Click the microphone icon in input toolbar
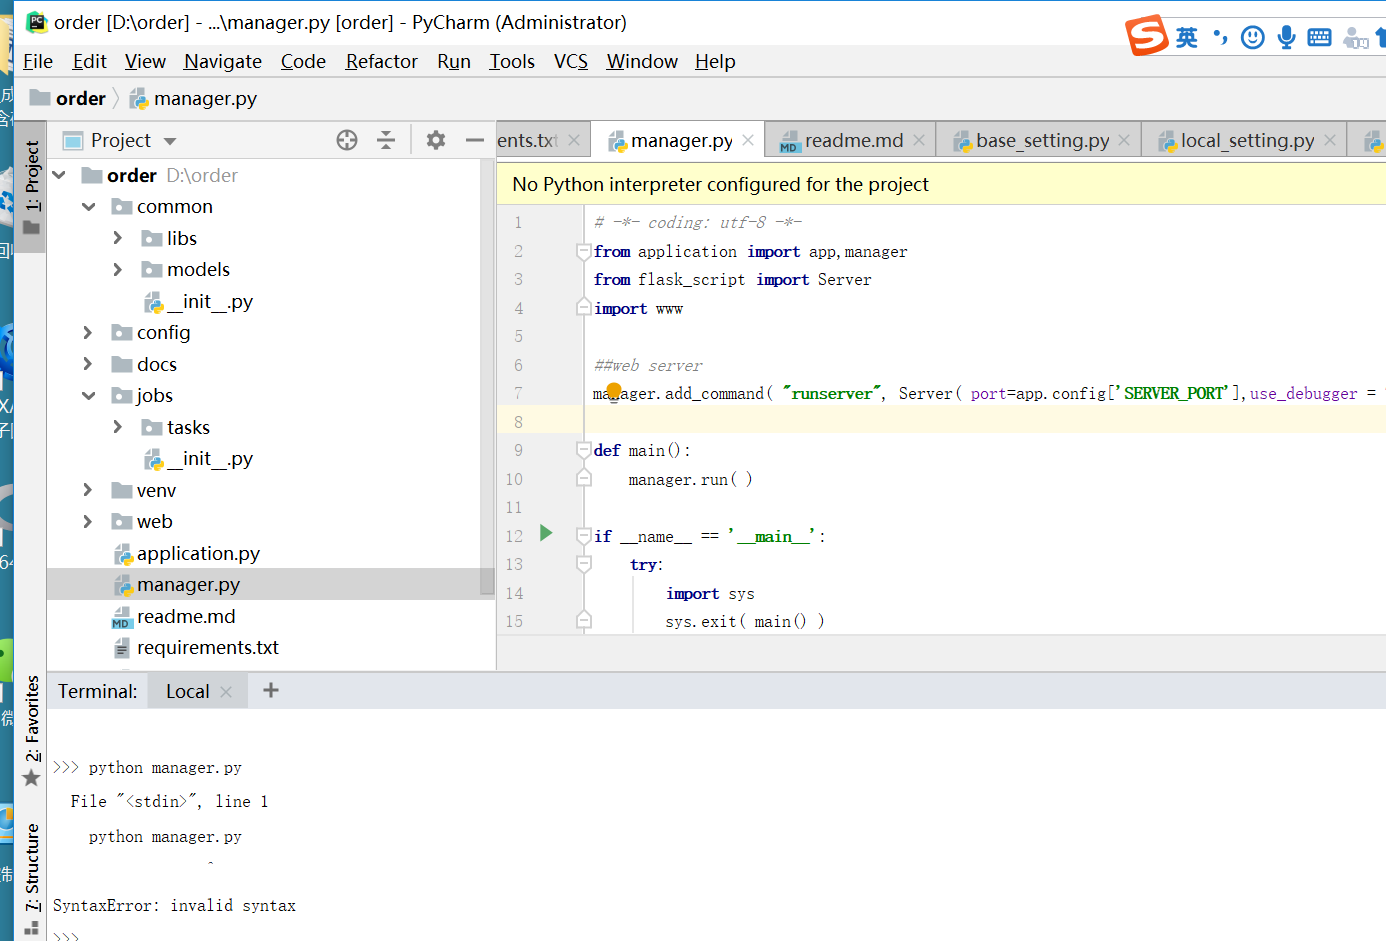This screenshot has height=941, width=1386. pos(1286,38)
